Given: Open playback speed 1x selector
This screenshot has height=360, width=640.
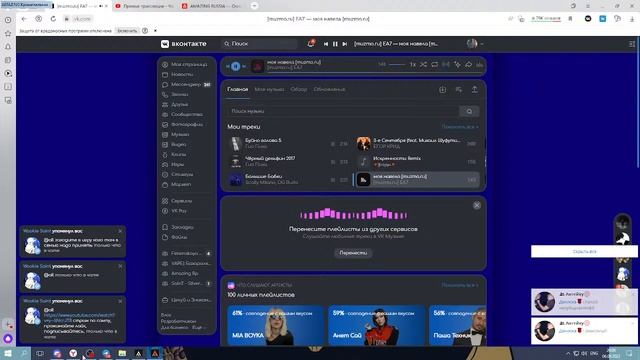Looking at the screenshot, I should (413, 64).
